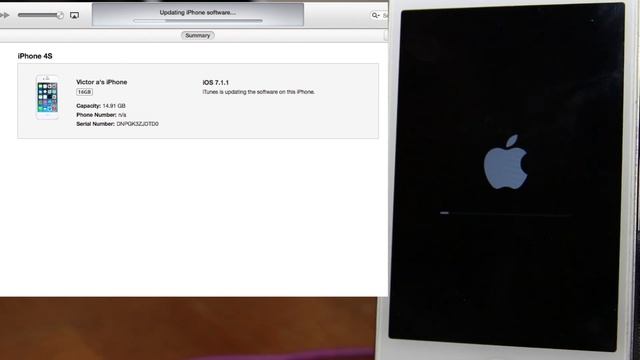
Task: Adjust the iTunes volume slider knob
Action: [x=60, y=15]
